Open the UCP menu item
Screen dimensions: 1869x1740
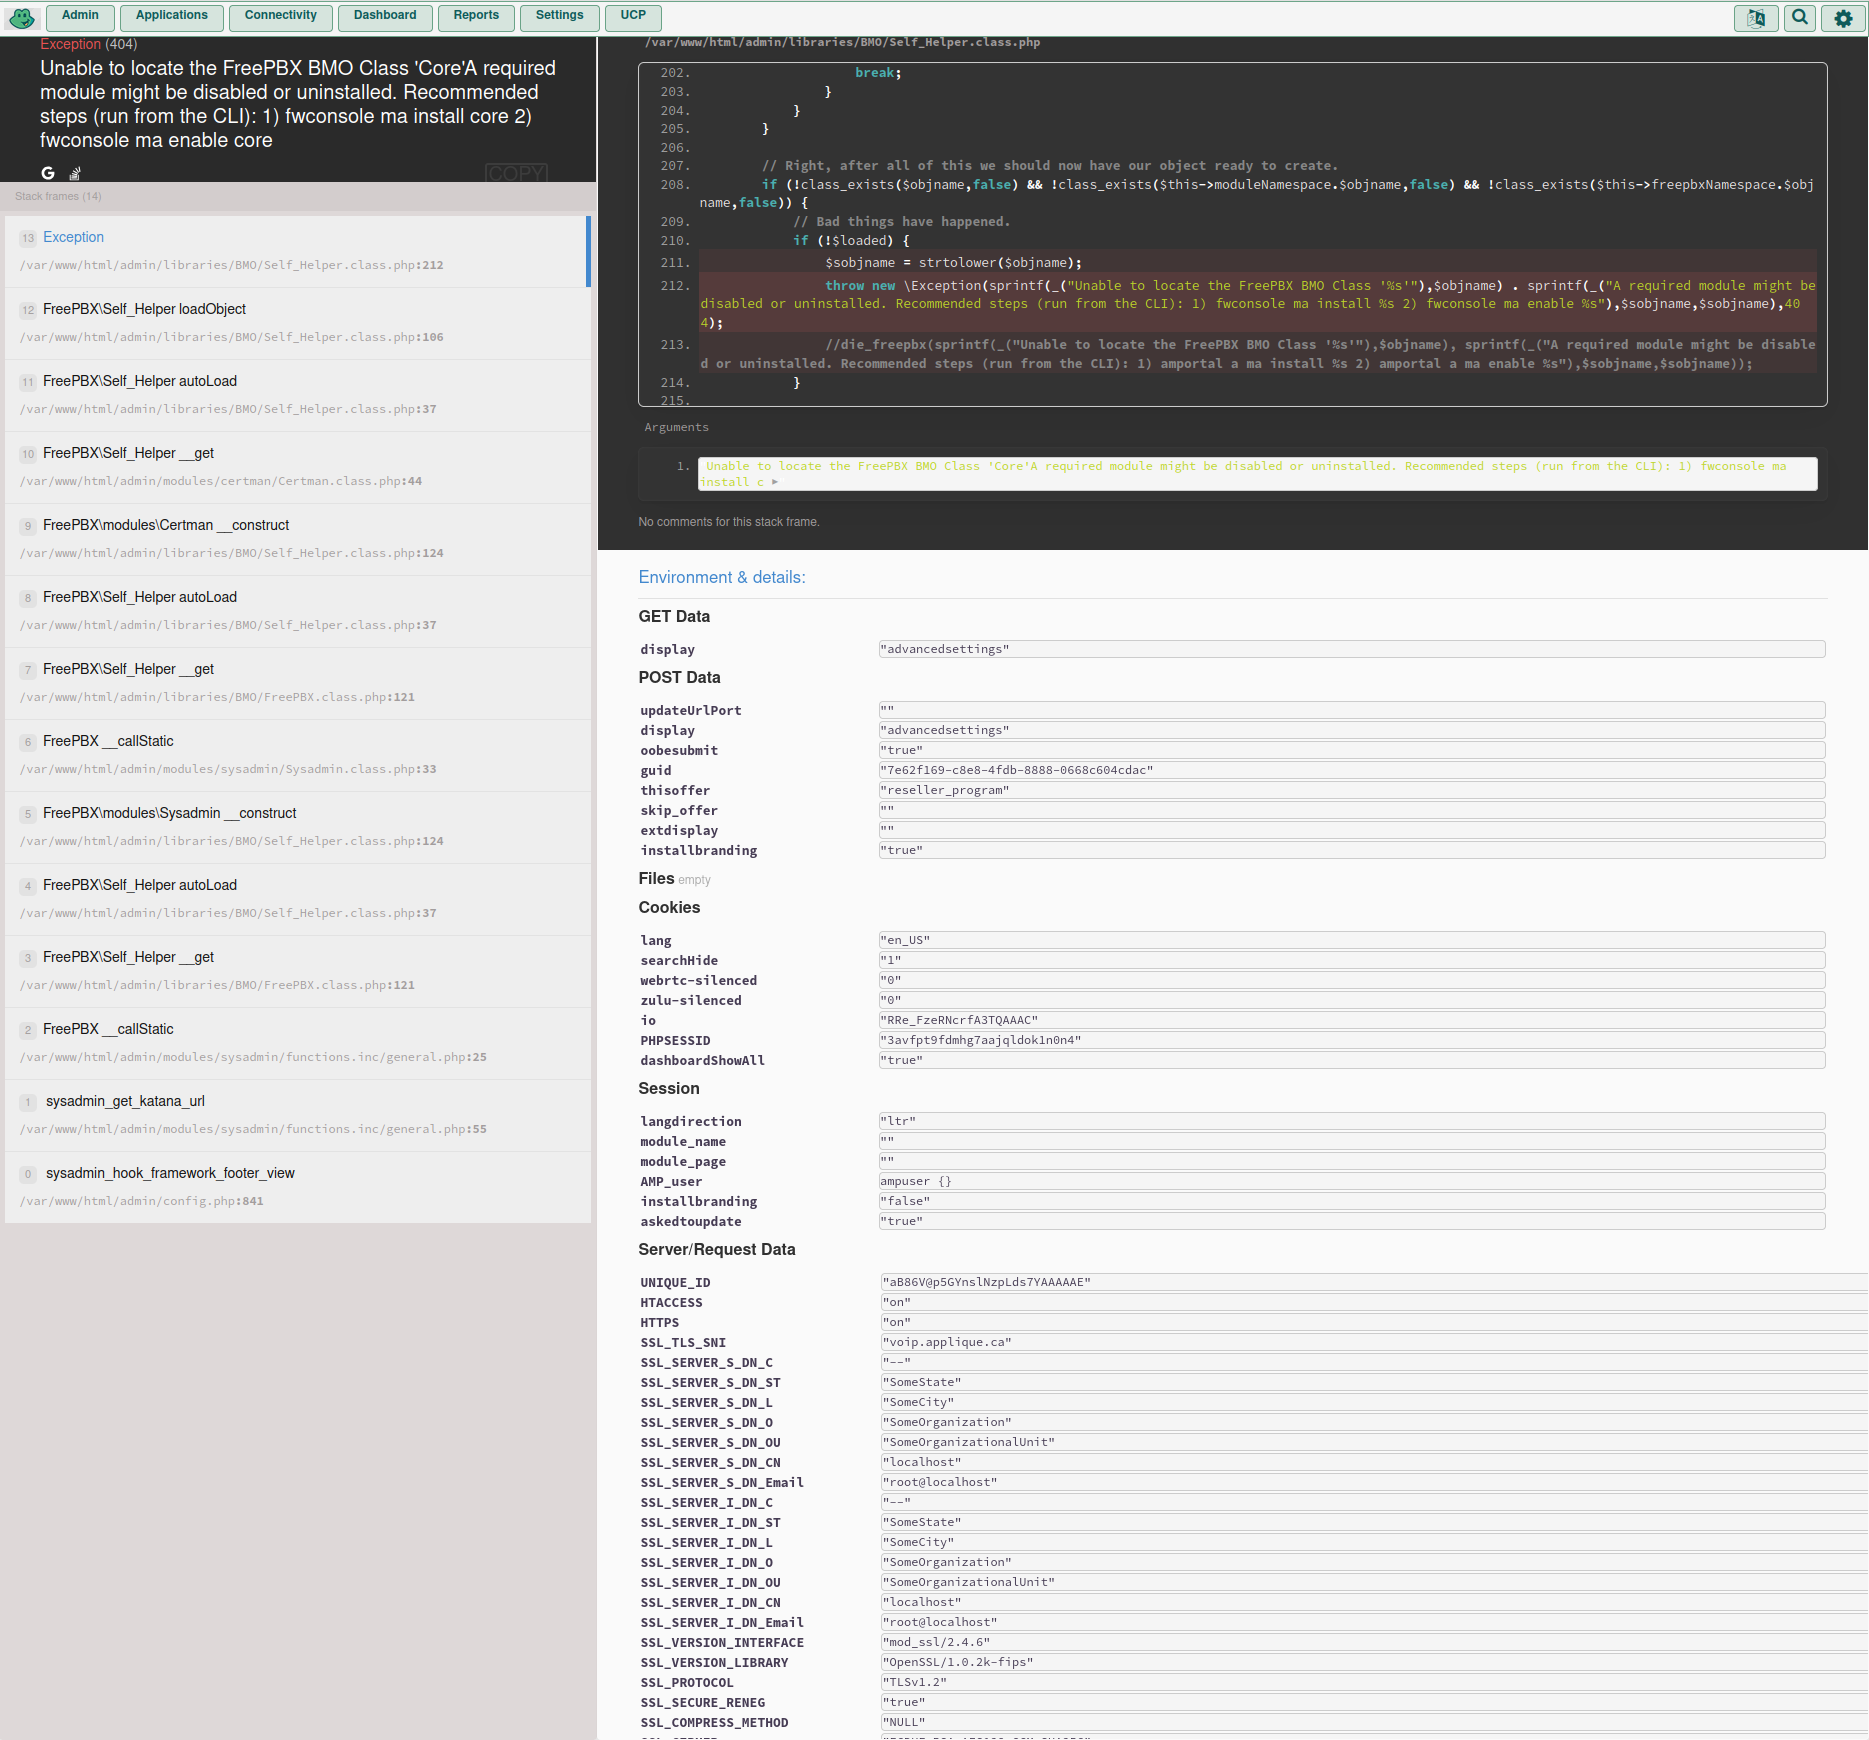pyautogui.click(x=633, y=16)
